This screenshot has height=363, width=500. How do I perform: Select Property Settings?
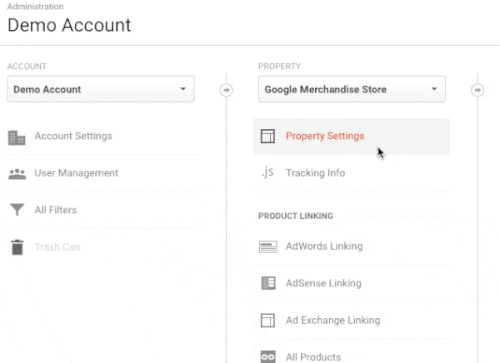pos(352,136)
